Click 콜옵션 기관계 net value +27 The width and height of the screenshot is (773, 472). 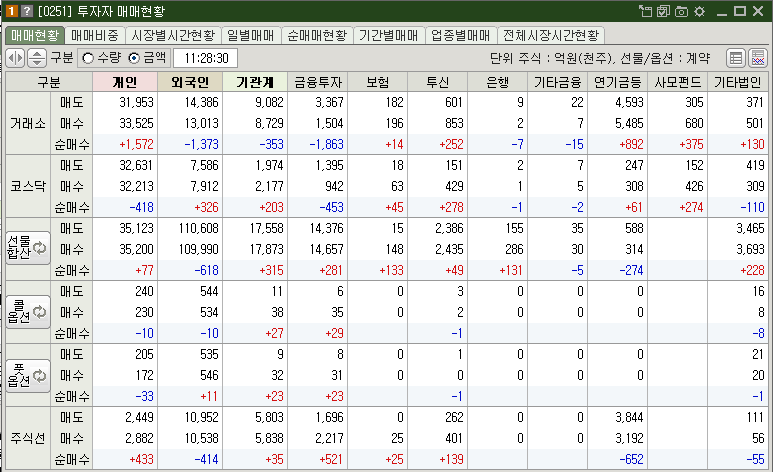(275, 333)
